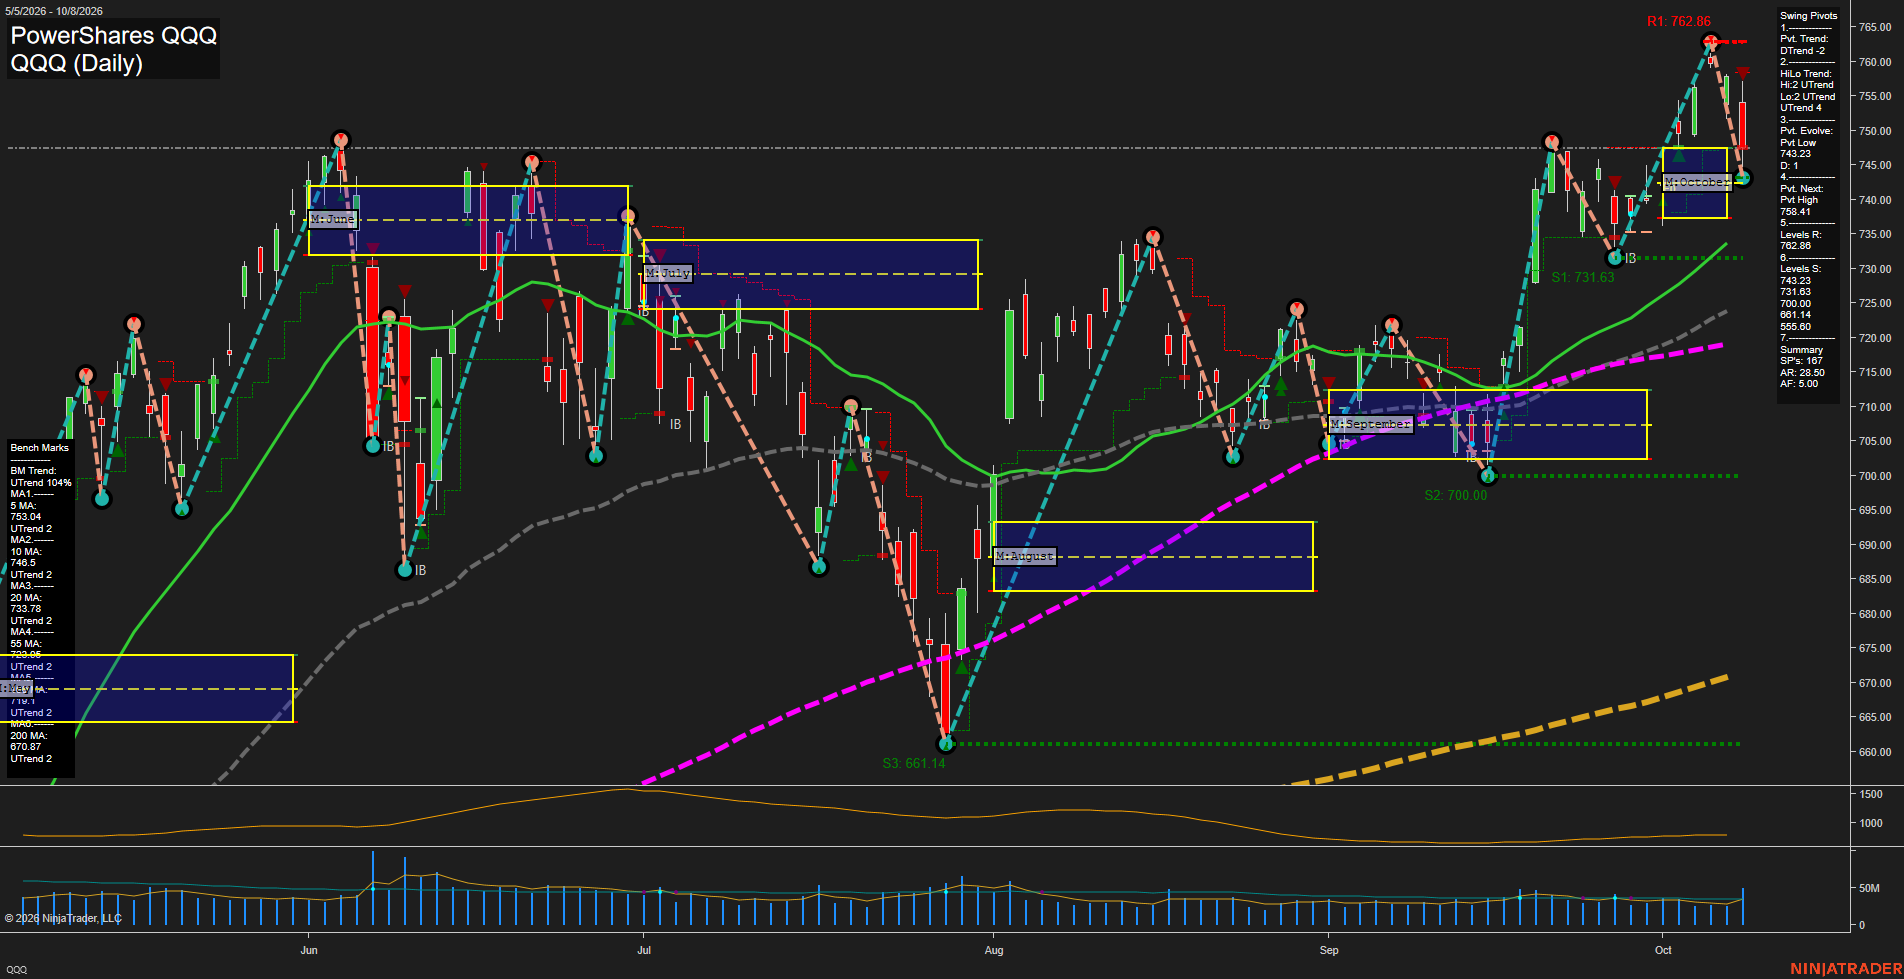Image resolution: width=1904 pixels, height=979 pixels.
Task: Click the Pvt. Next: label
Action: [1801, 189]
